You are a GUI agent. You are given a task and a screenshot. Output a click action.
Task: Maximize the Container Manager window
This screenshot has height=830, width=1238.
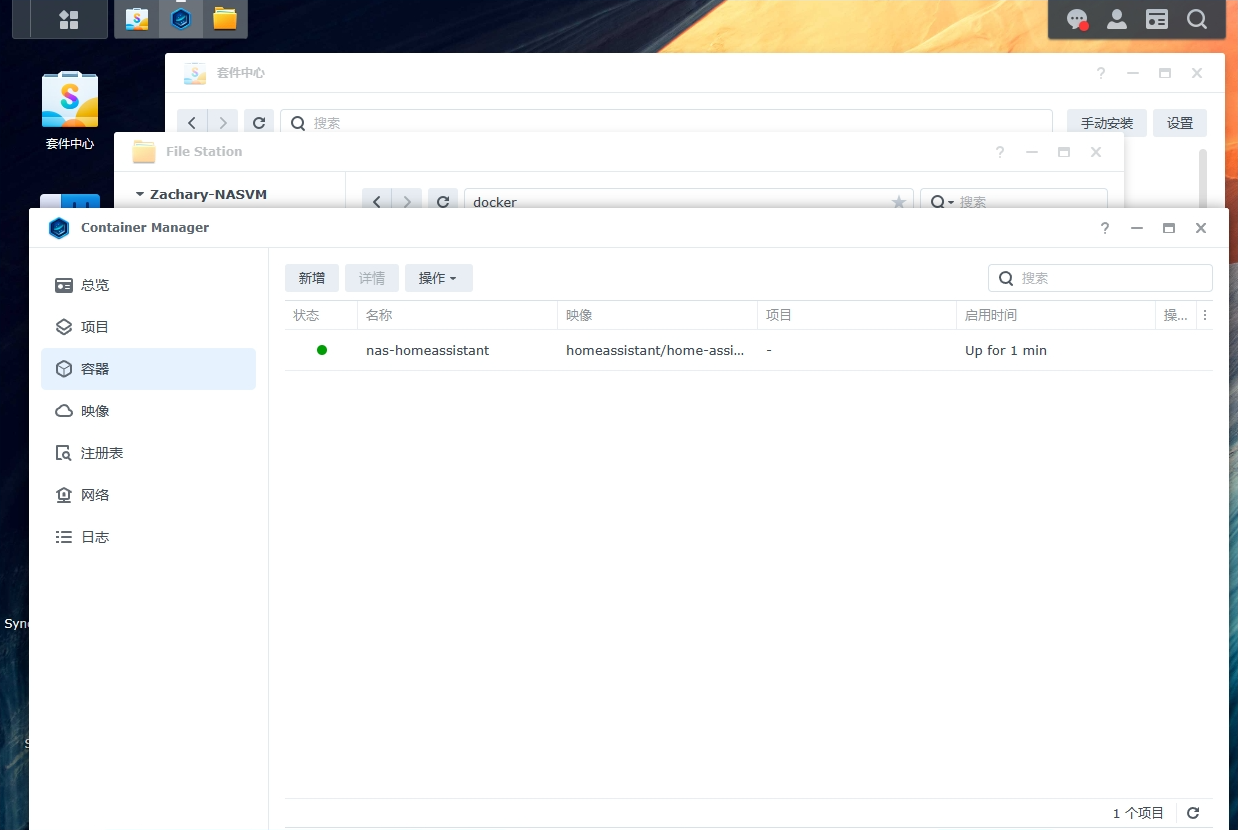coord(1169,228)
